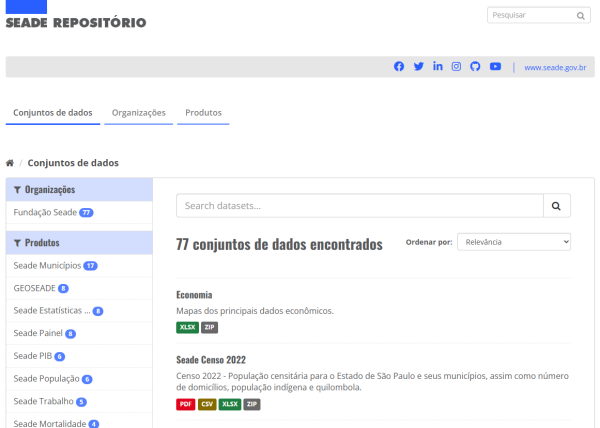Switch to the Organizações tab
600x428 pixels.
click(139, 113)
